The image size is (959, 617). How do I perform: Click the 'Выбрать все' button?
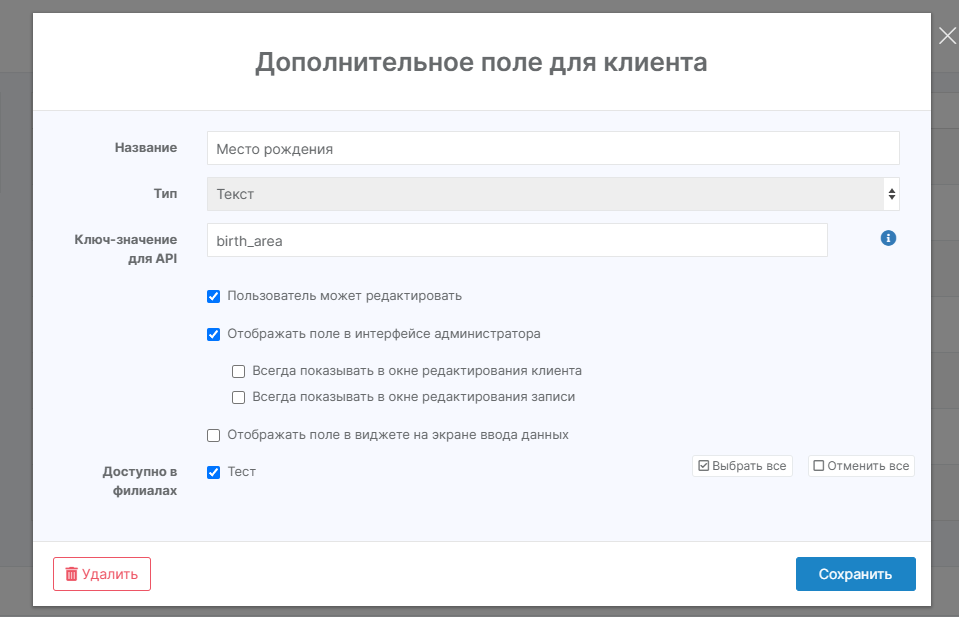742,466
